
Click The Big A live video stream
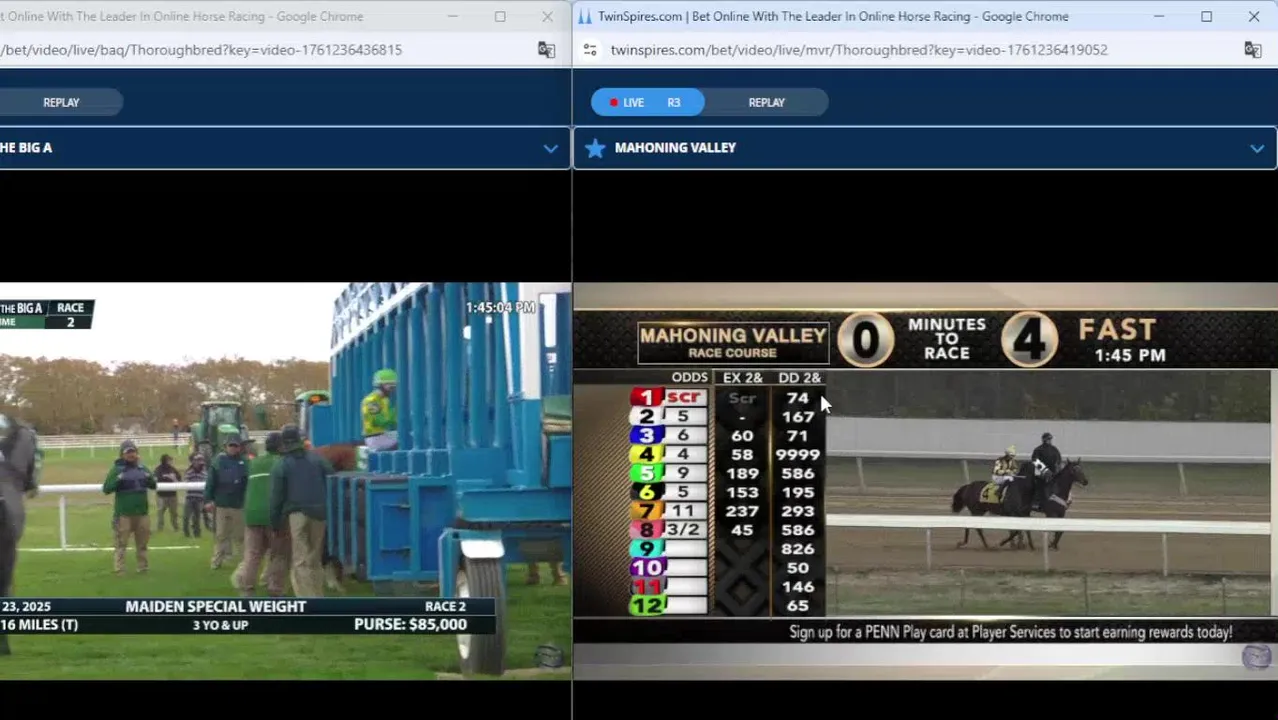[x=285, y=481]
